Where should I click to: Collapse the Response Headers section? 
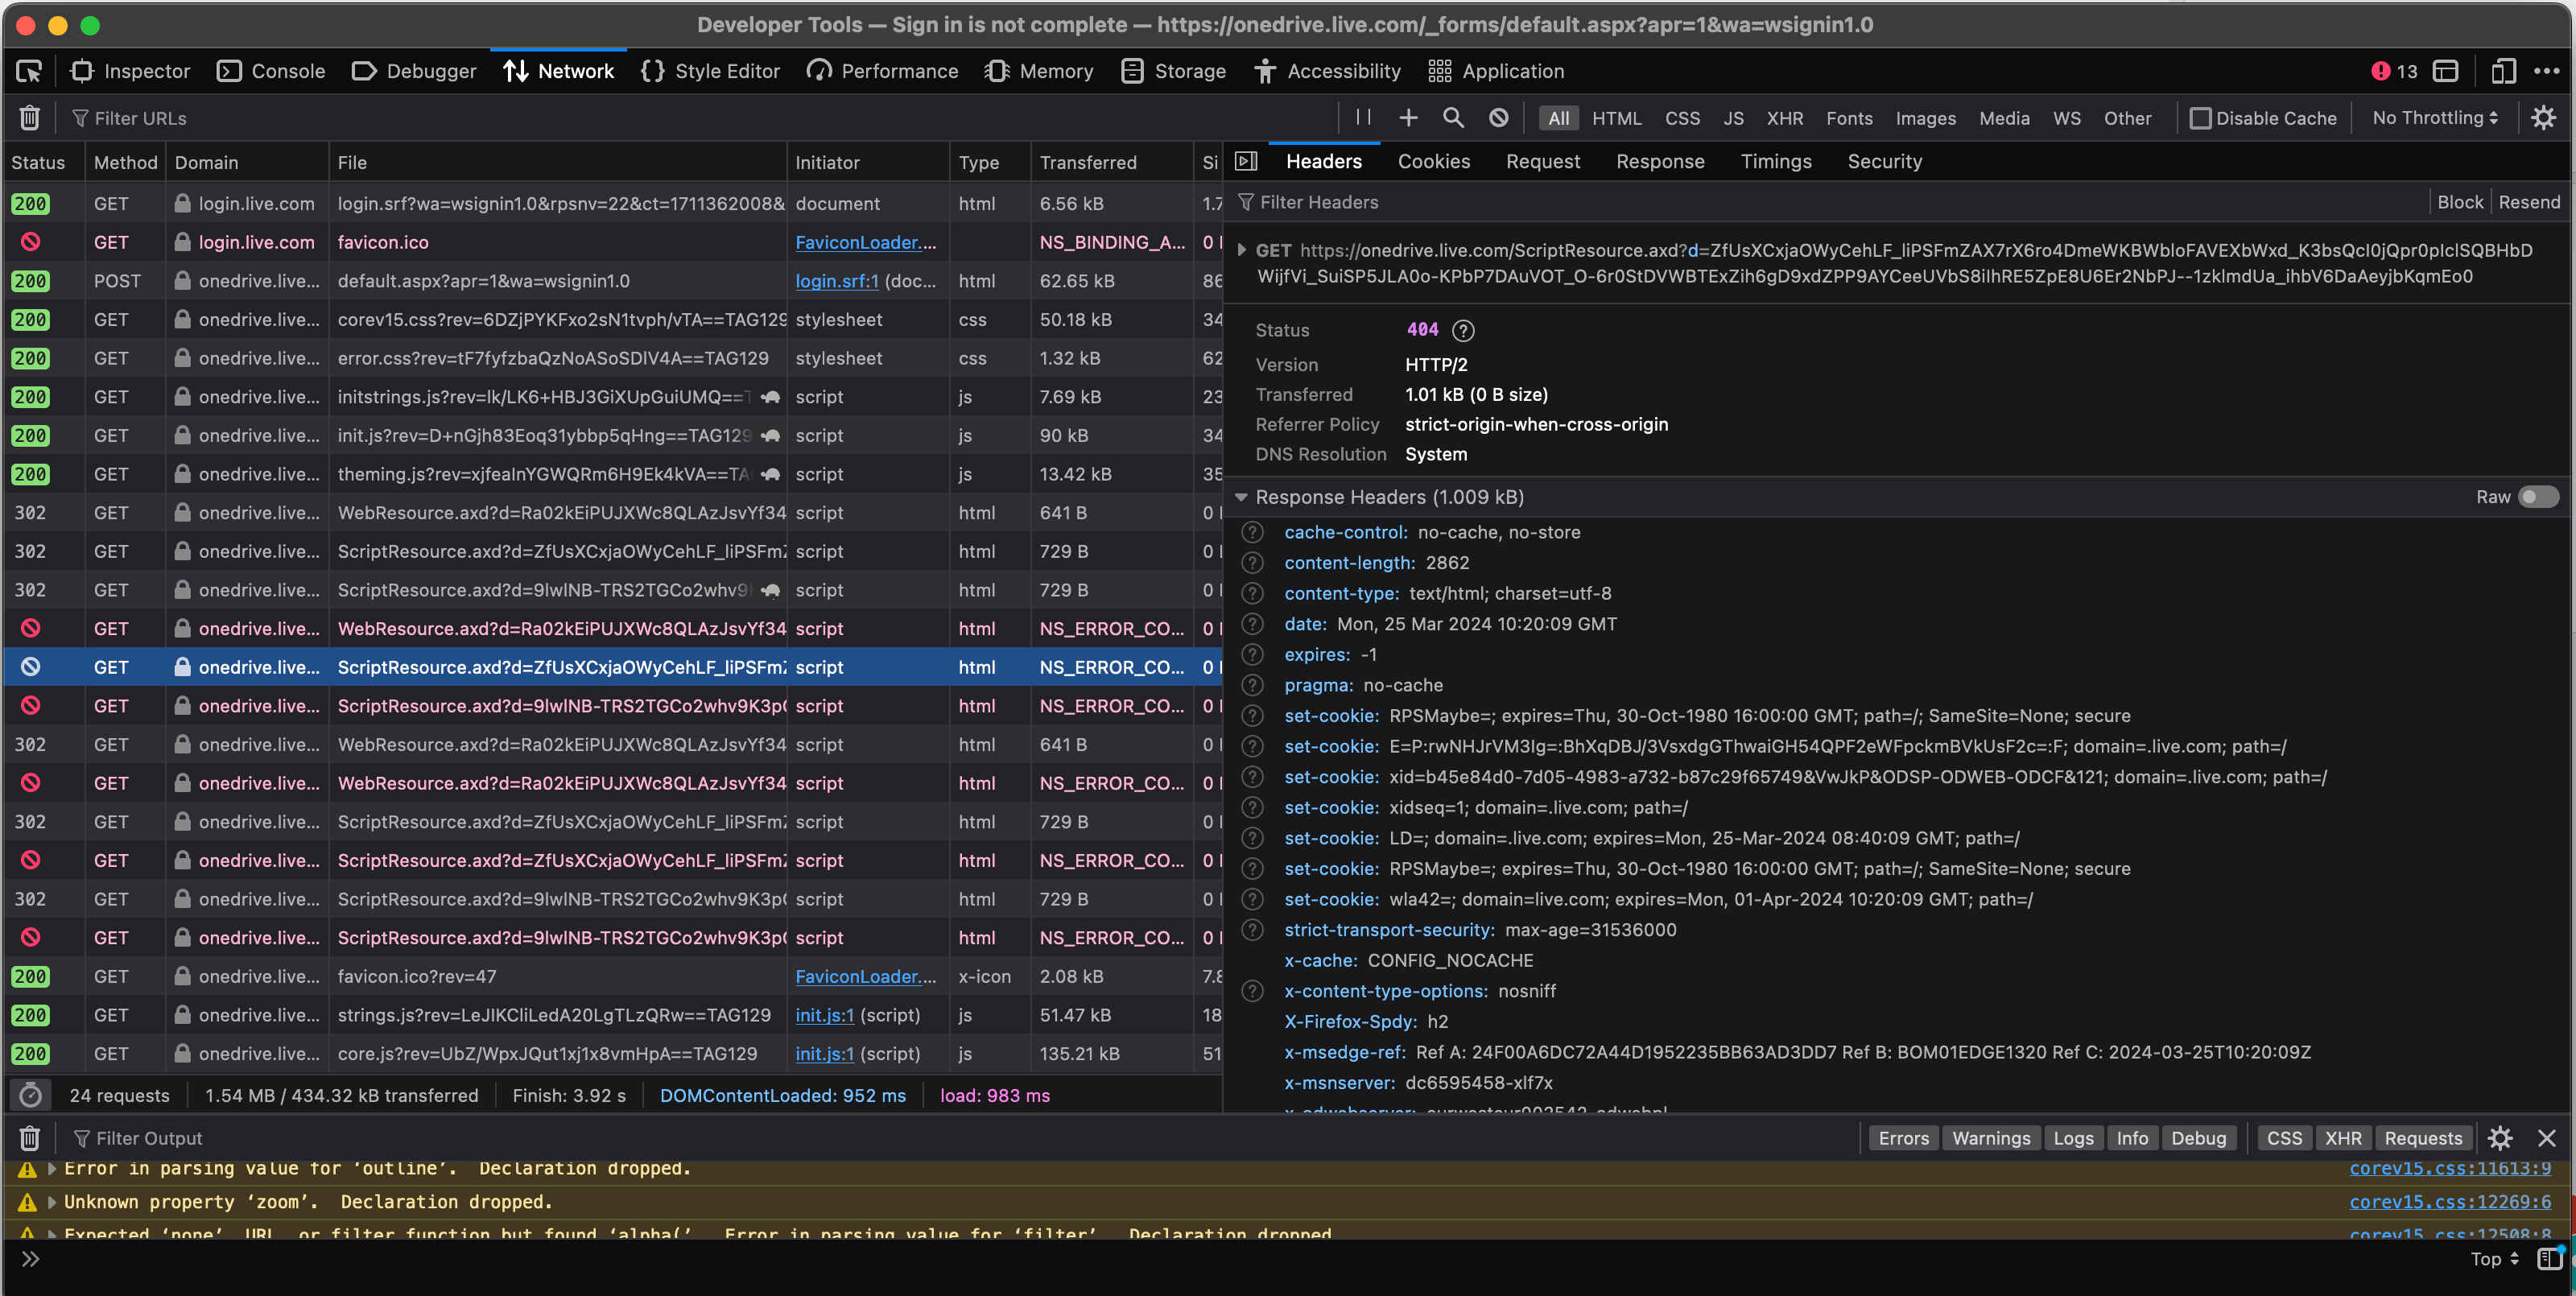(x=1241, y=497)
